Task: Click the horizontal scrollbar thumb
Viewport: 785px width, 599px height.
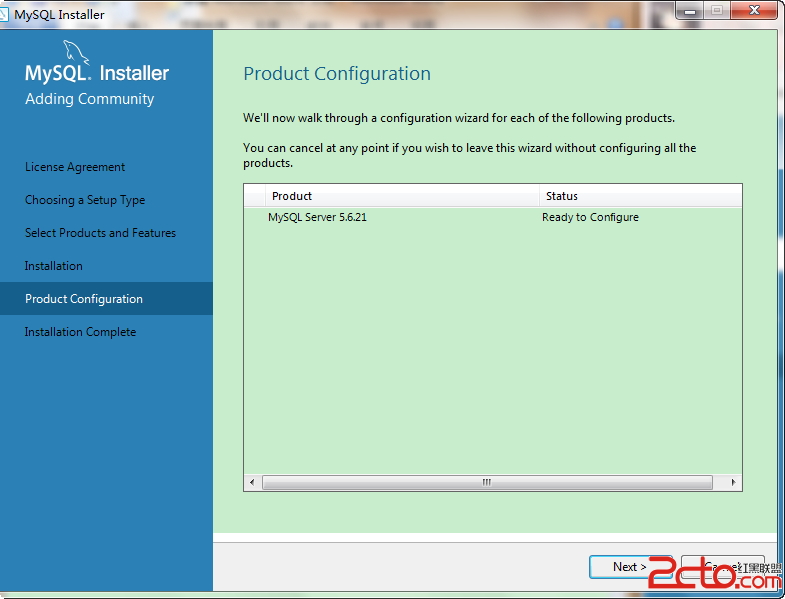Action: click(487, 482)
